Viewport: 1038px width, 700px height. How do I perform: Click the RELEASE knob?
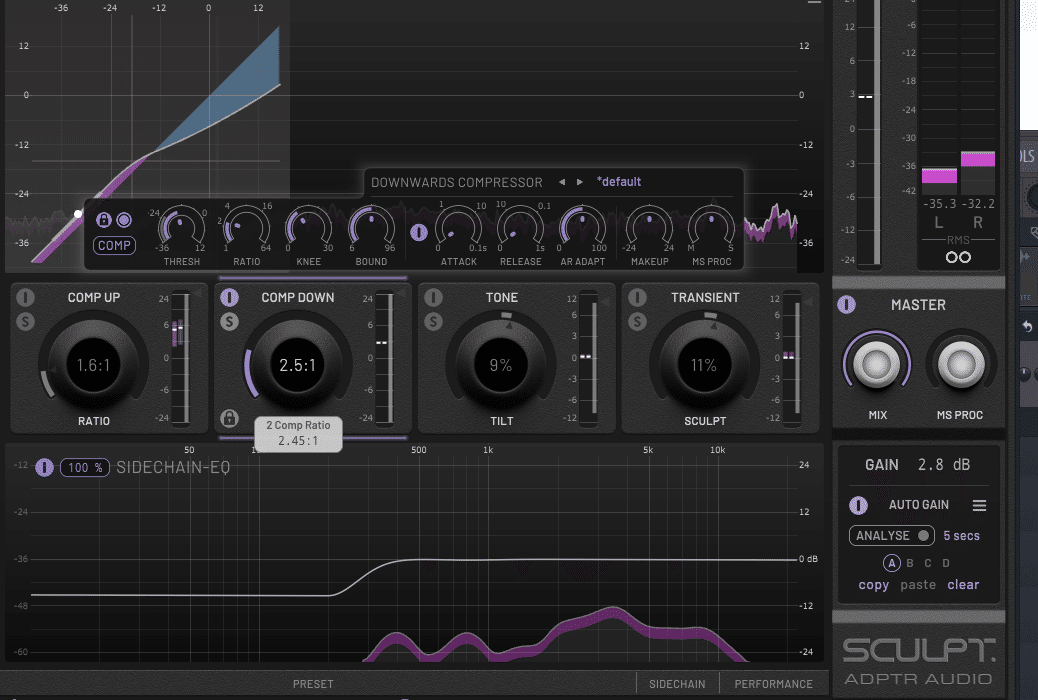[x=520, y=228]
